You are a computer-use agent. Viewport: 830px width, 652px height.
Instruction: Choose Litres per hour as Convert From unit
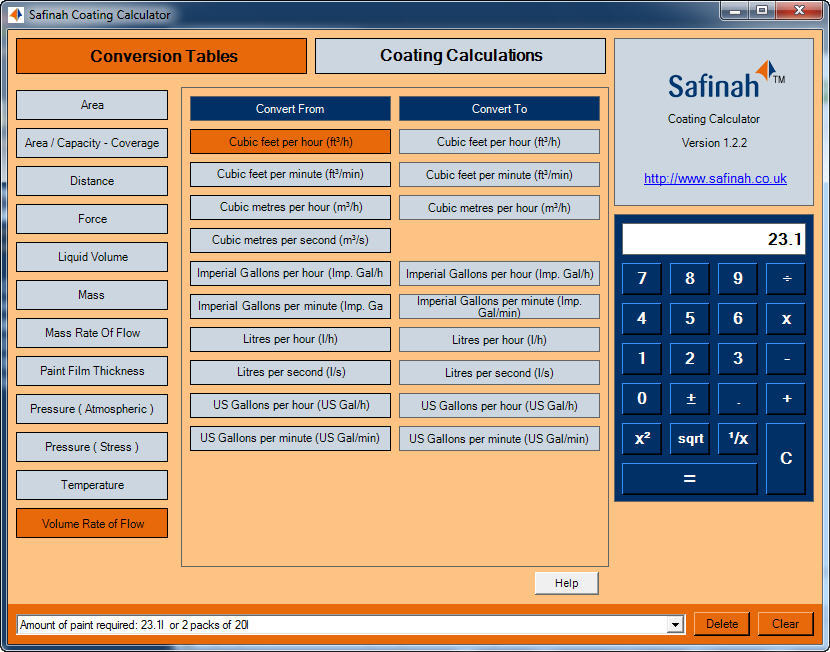(x=289, y=339)
